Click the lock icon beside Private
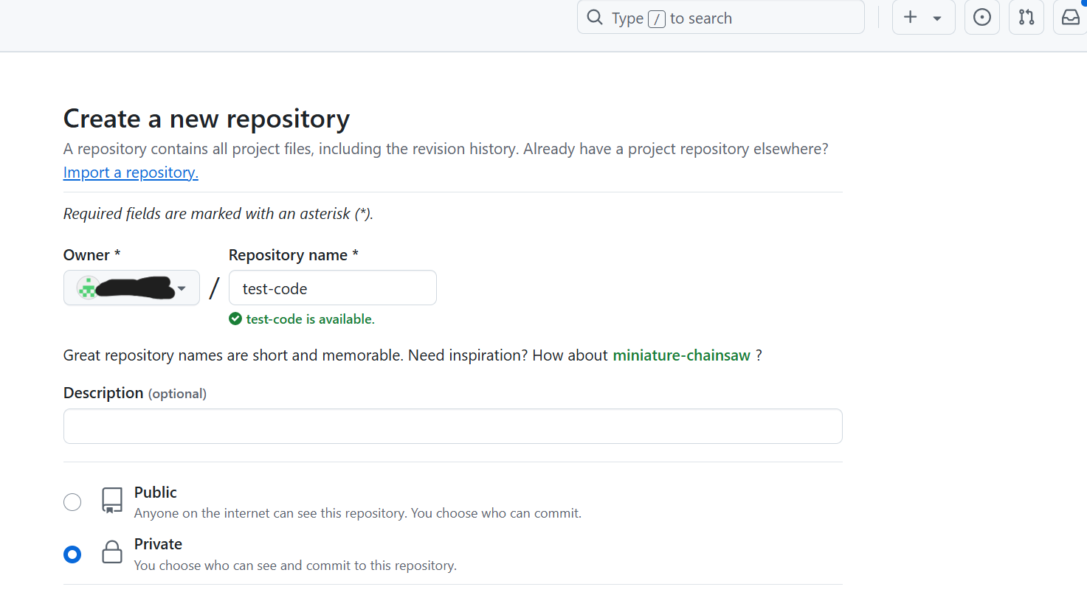The width and height of the screenshot is (1087, 598). click(111, 553)
